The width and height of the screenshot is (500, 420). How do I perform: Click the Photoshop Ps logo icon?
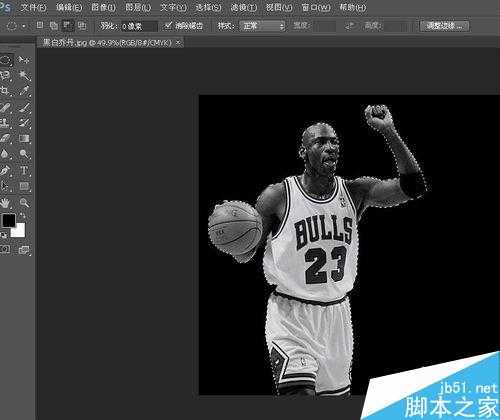coord(6,7)
